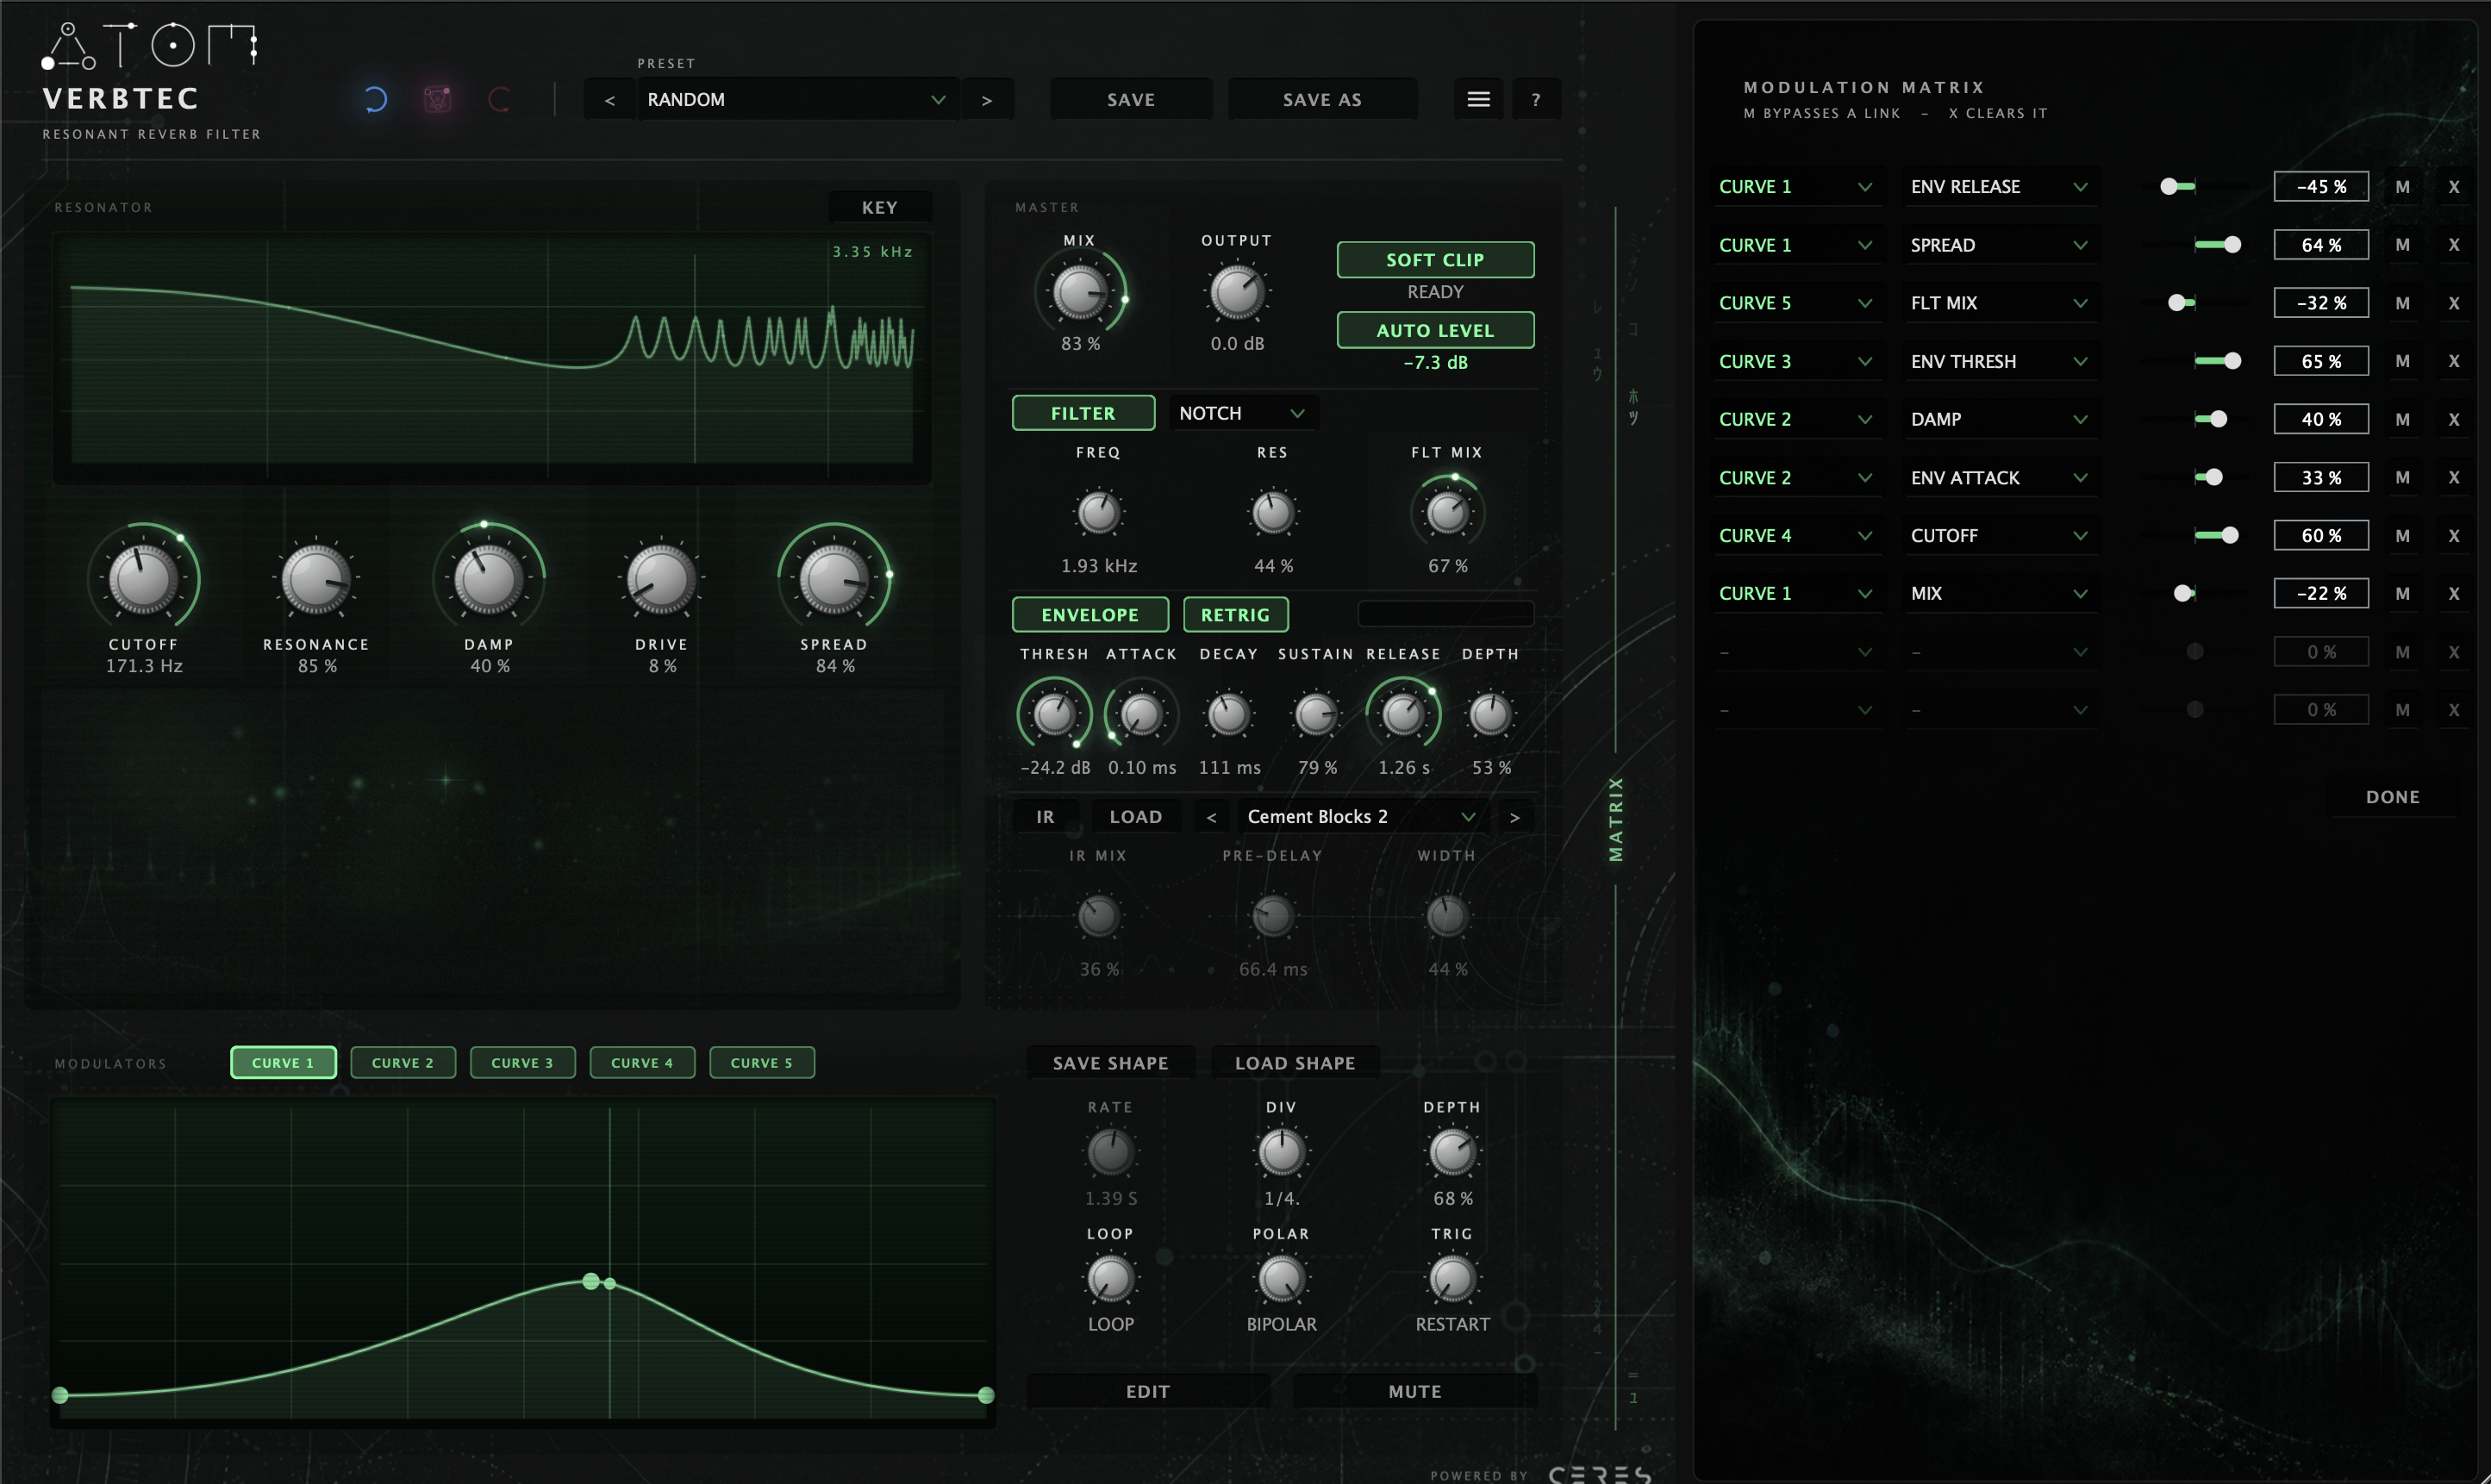The width and height of the screenshot is (2491, 1484).
Task: Switch to the CURVE 3 tab
Action: click(522, 1062)
